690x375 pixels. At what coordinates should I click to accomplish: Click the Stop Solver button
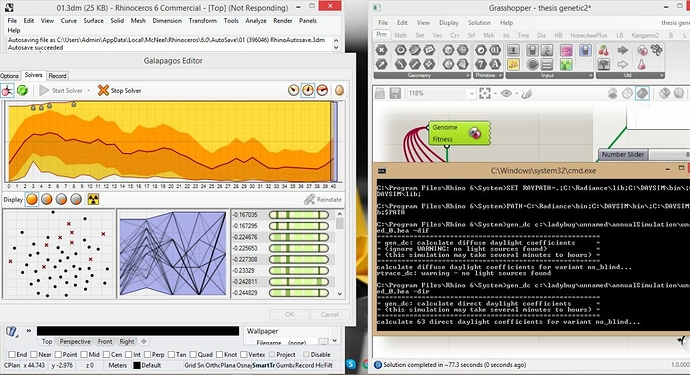pyautogui.click(x=119, y=90)
